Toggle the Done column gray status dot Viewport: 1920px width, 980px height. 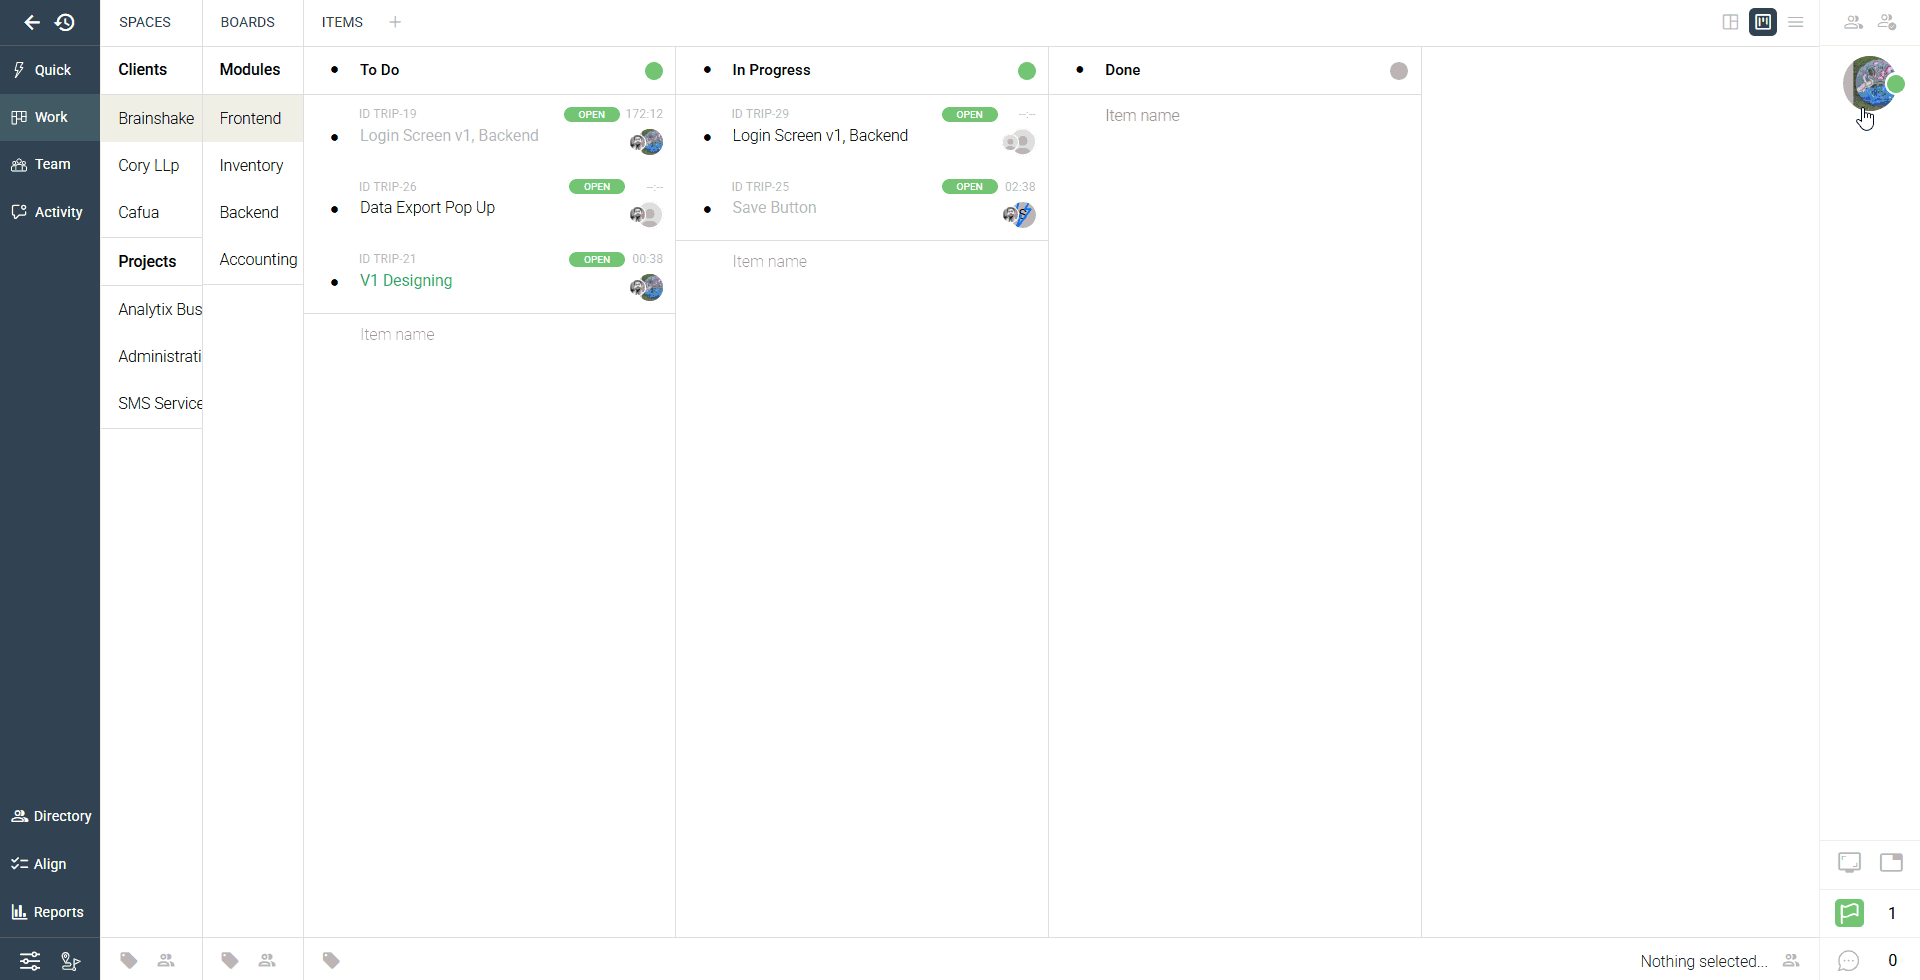click(1399, 71)
